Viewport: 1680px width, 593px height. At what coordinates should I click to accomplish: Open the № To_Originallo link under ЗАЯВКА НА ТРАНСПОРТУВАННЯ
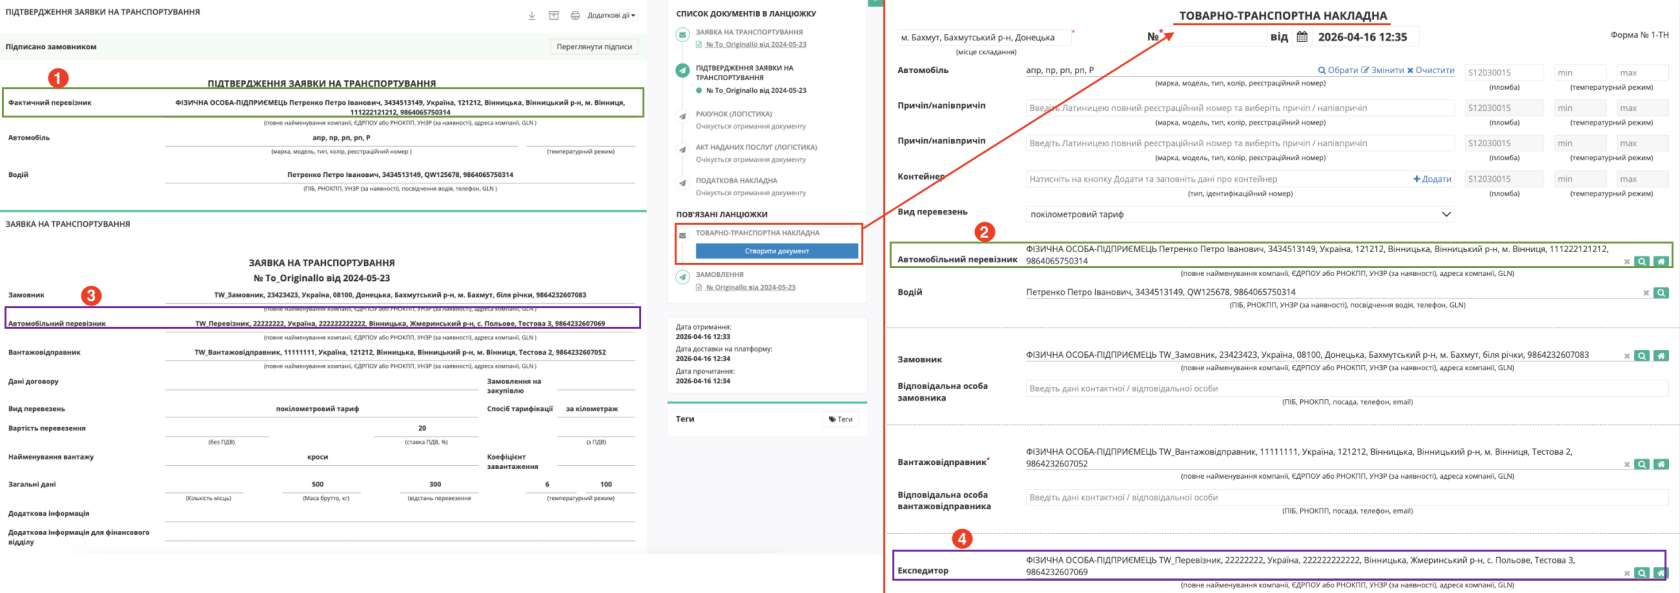(754, 44)
